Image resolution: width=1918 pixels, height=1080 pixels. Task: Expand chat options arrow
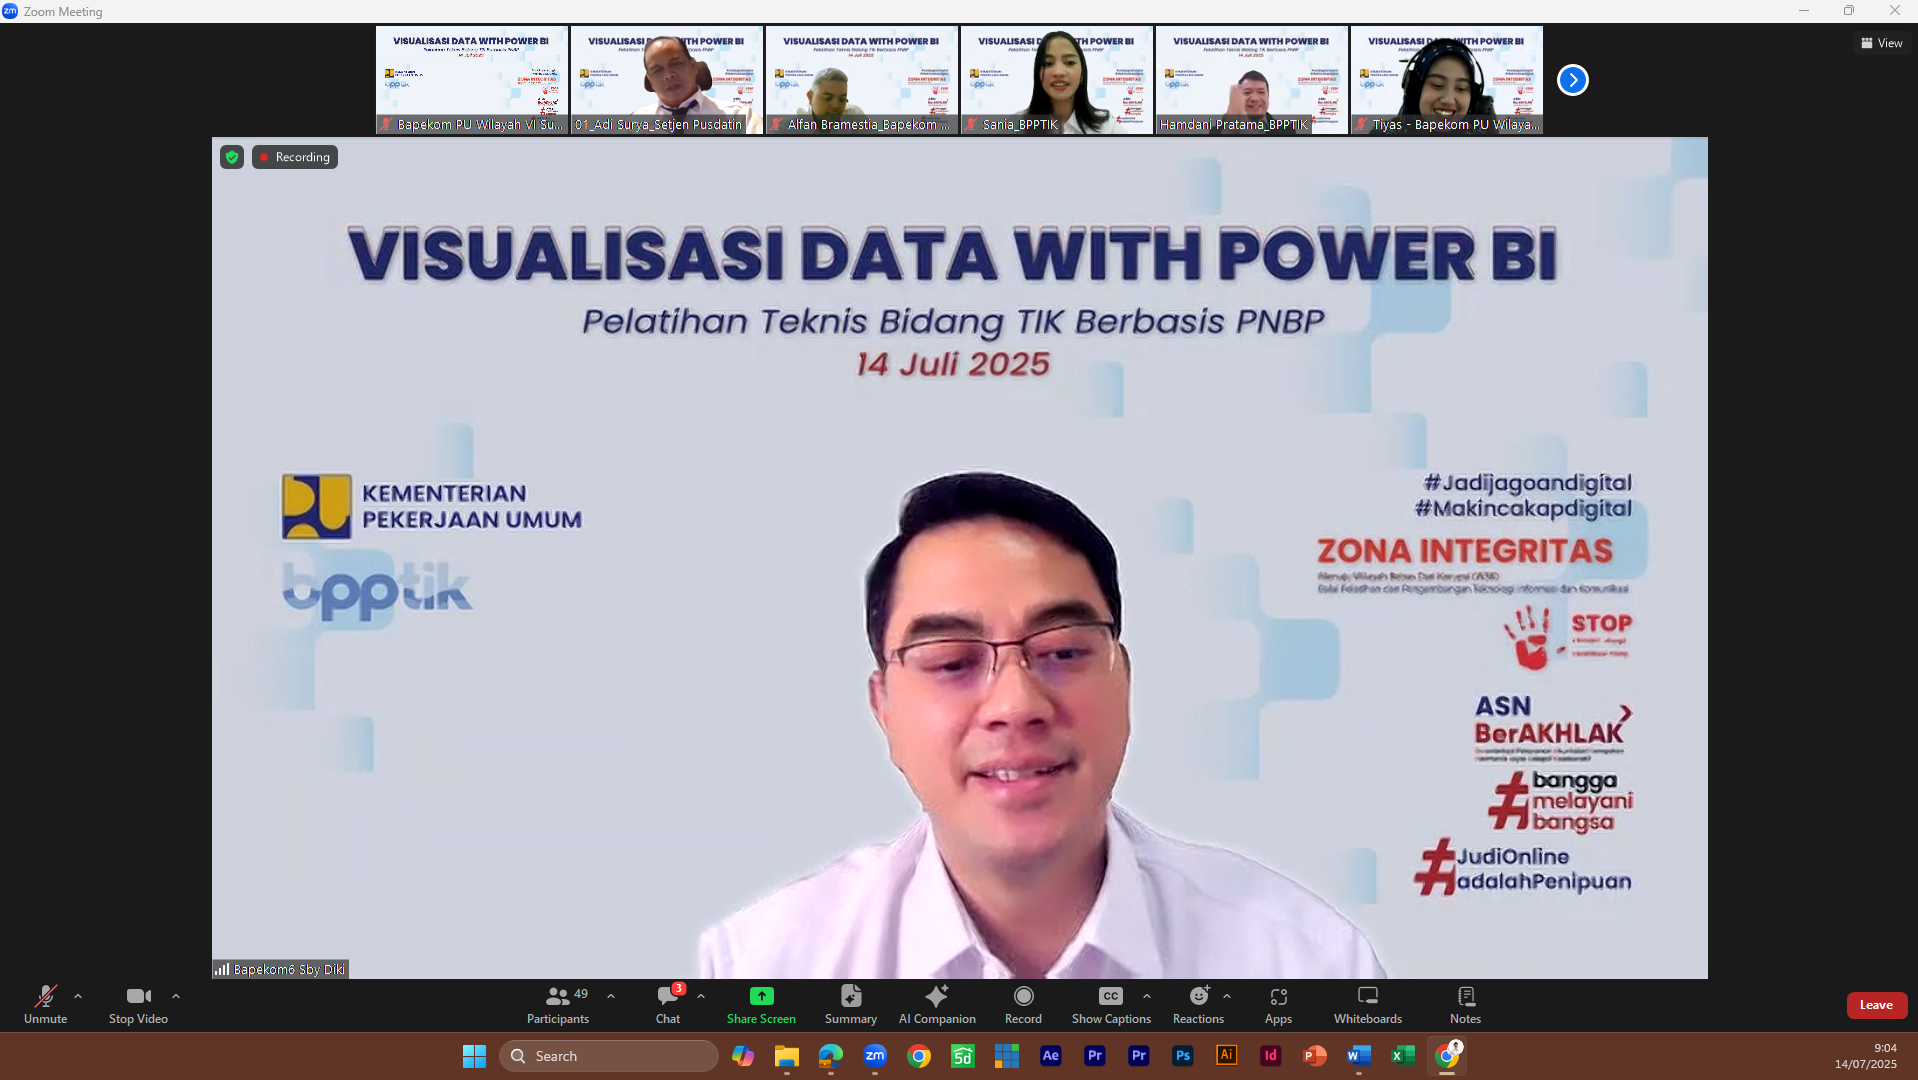[x=701, y=996]
